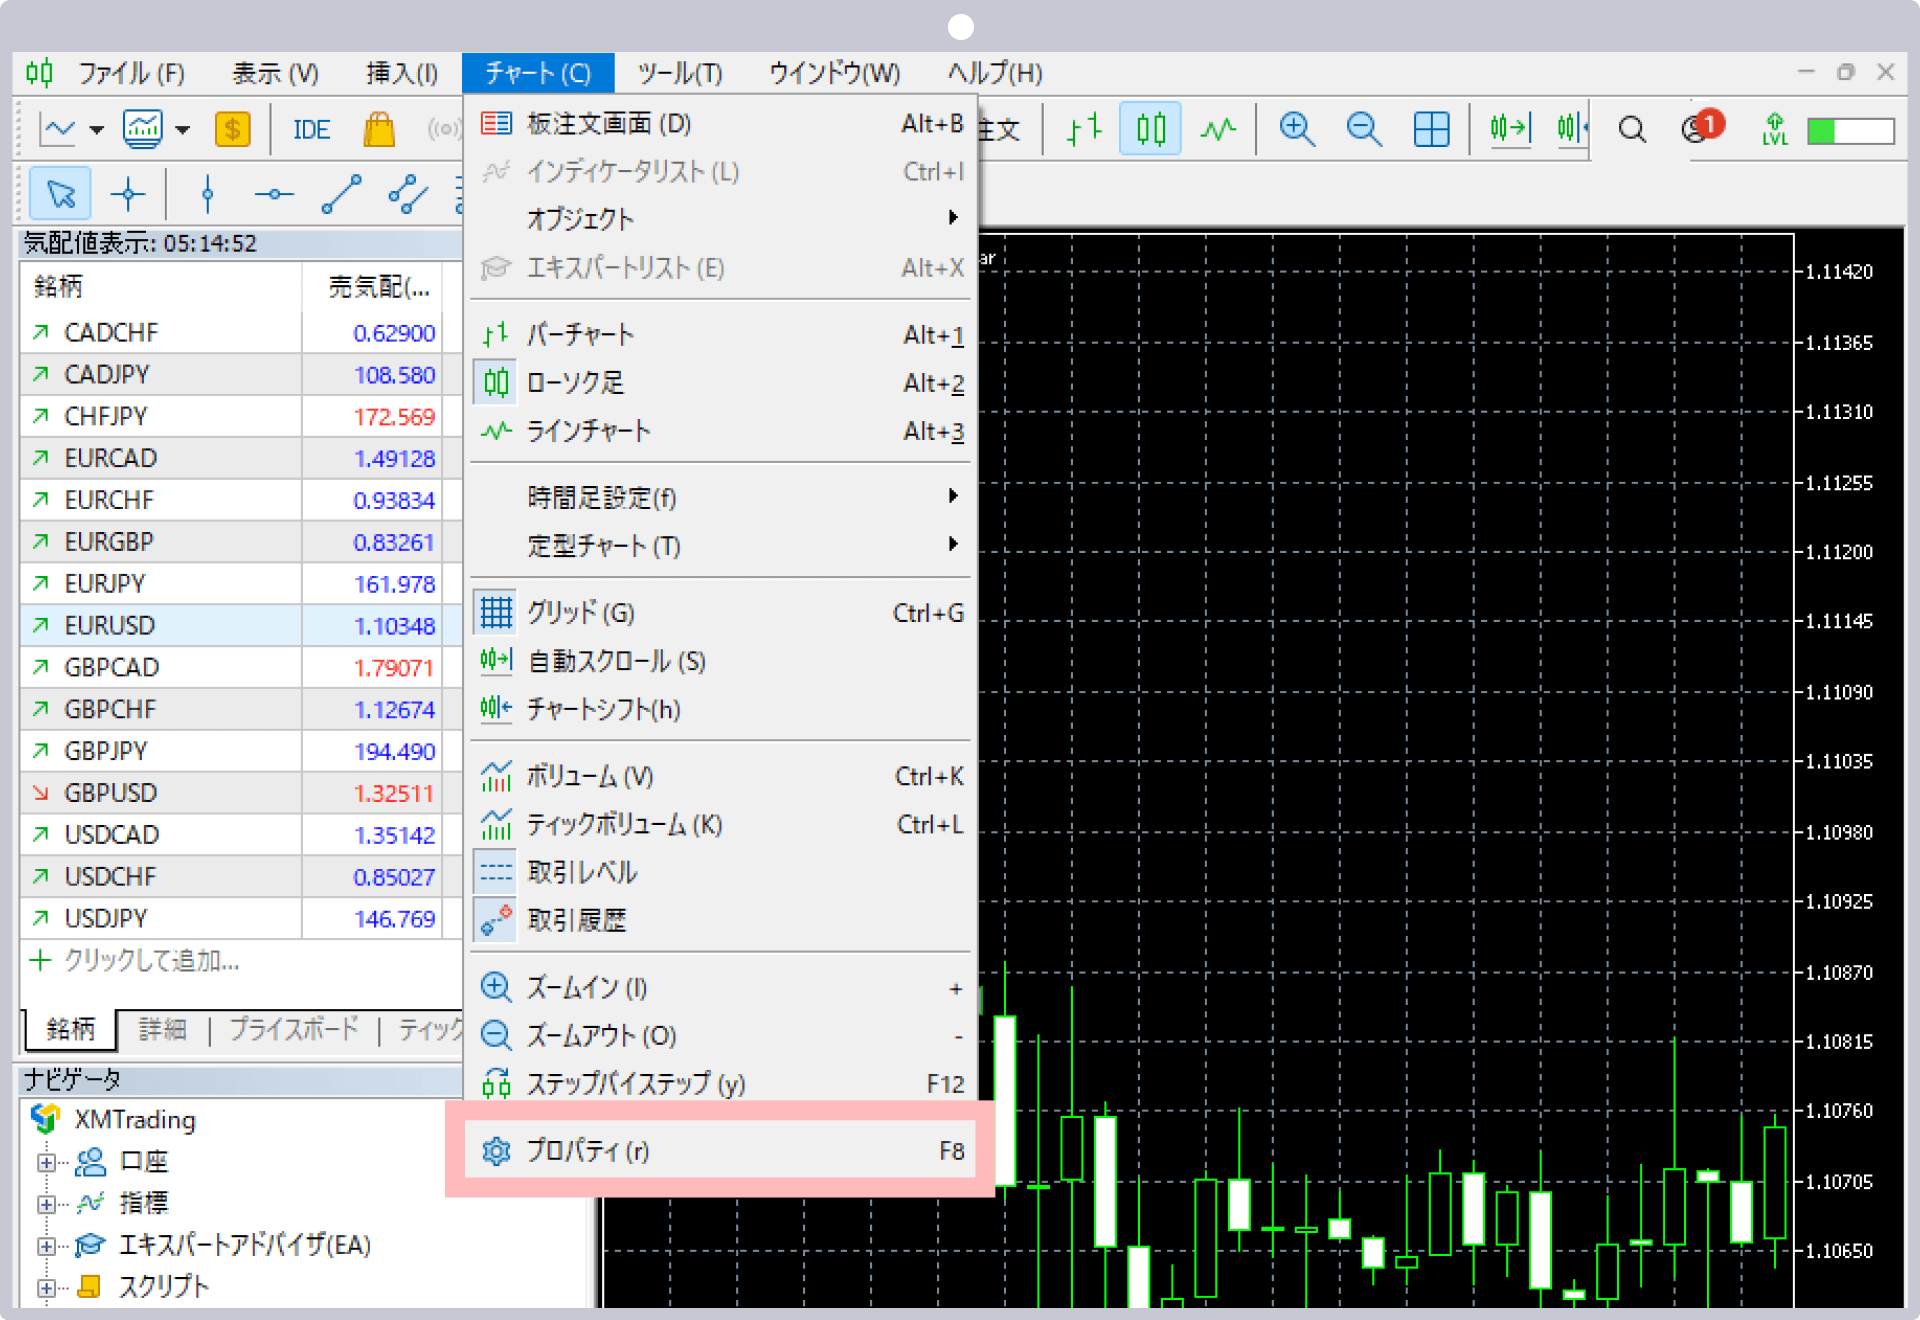
Task: Toggle 取引履歴 display
Action: (x=720, y=920)
